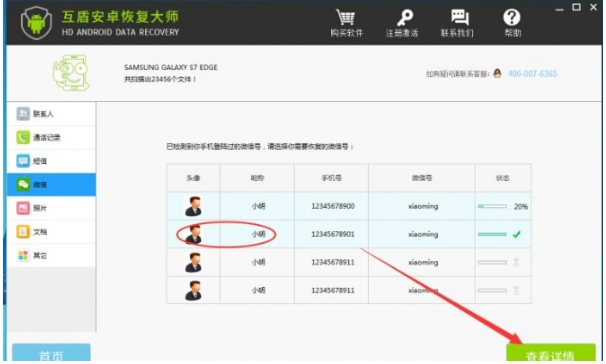Open the 购买软件 shopping cart icon
This screenshot has height=364, width=606.
click(x=346, y=17)
